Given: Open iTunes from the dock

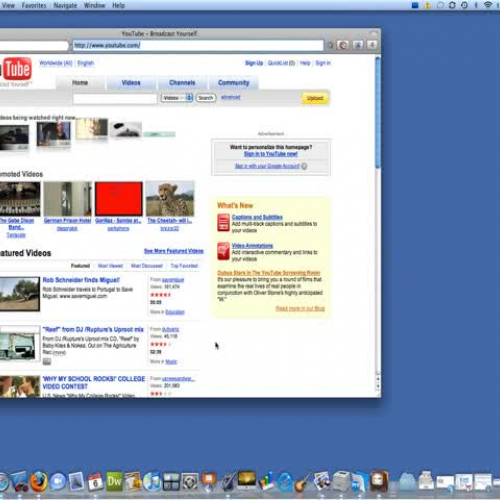Looking at the screenshot, I should pos(152,482).
